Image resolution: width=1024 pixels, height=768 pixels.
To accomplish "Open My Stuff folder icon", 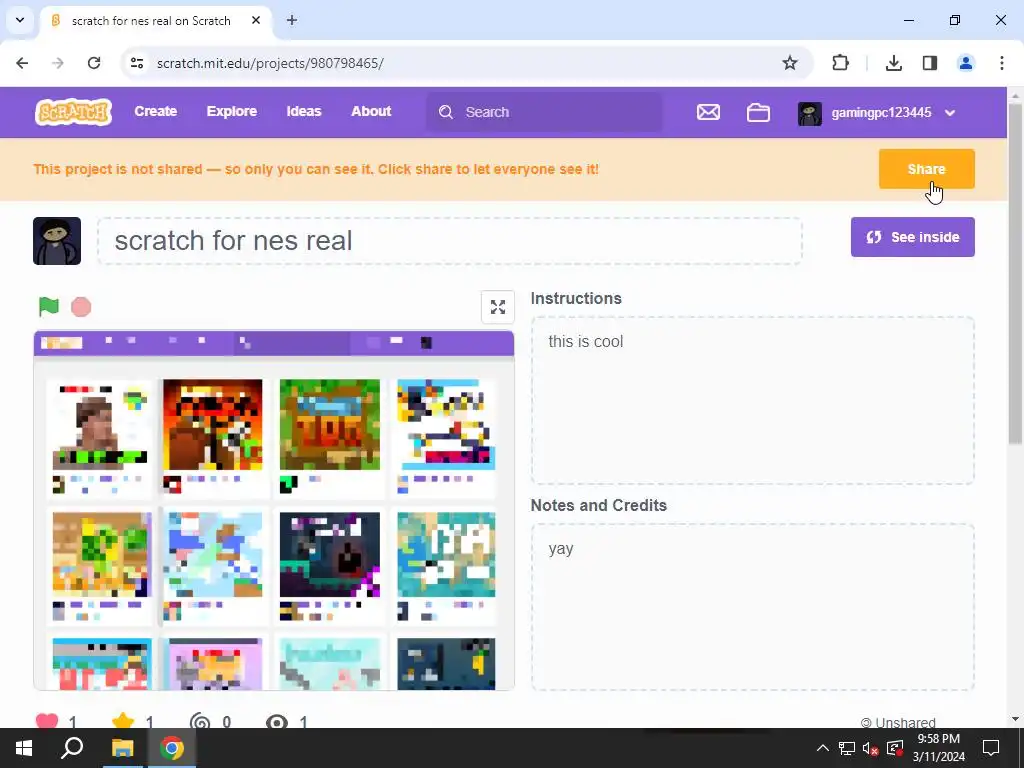I will tap(758, 112).
